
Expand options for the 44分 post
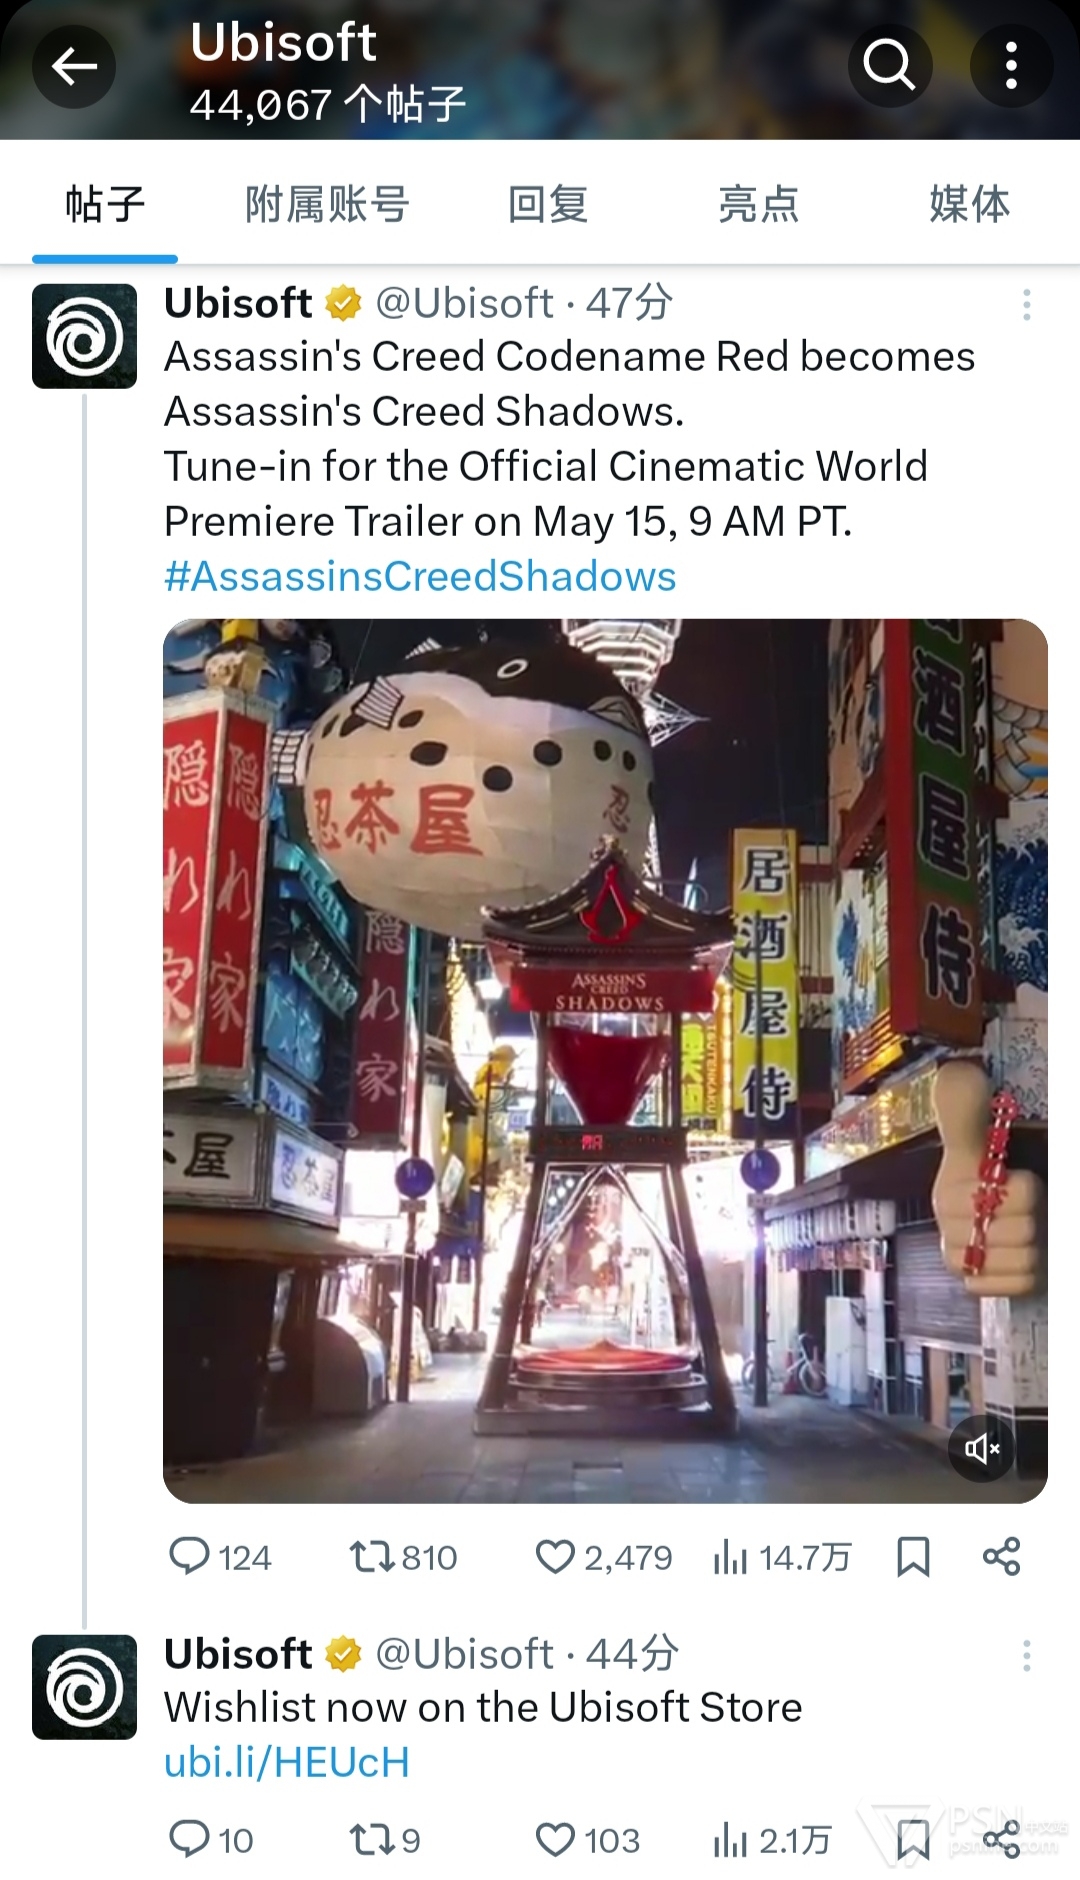[x=1026, y=1656]
